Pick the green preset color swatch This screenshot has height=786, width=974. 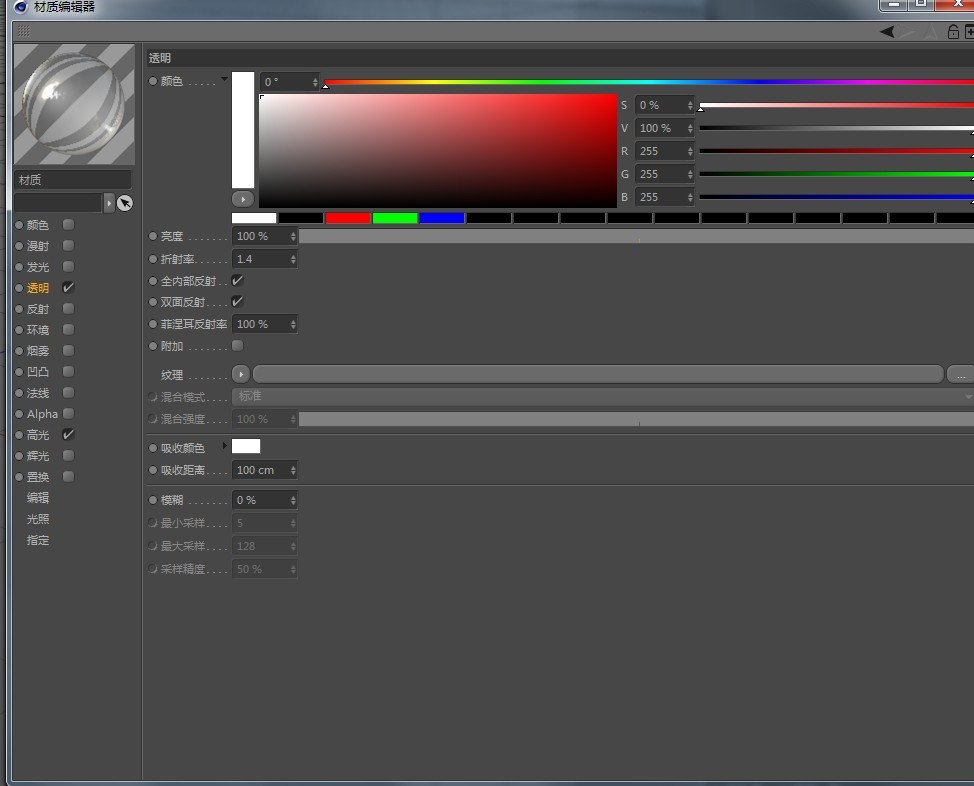(394, 217)
